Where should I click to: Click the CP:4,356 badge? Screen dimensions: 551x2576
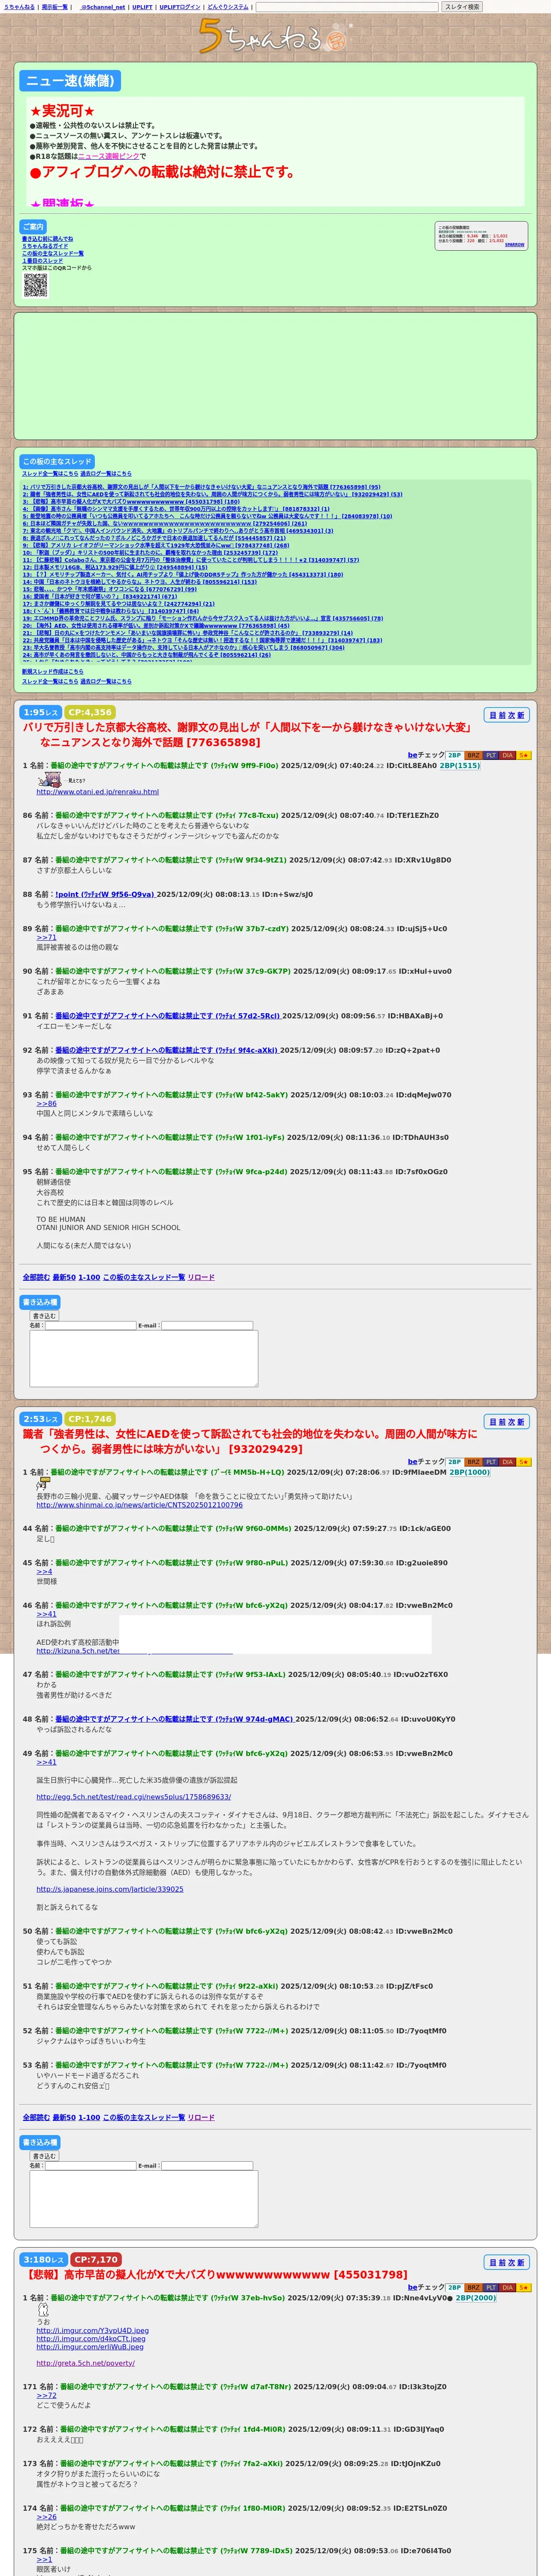click(x=91, y=712)
